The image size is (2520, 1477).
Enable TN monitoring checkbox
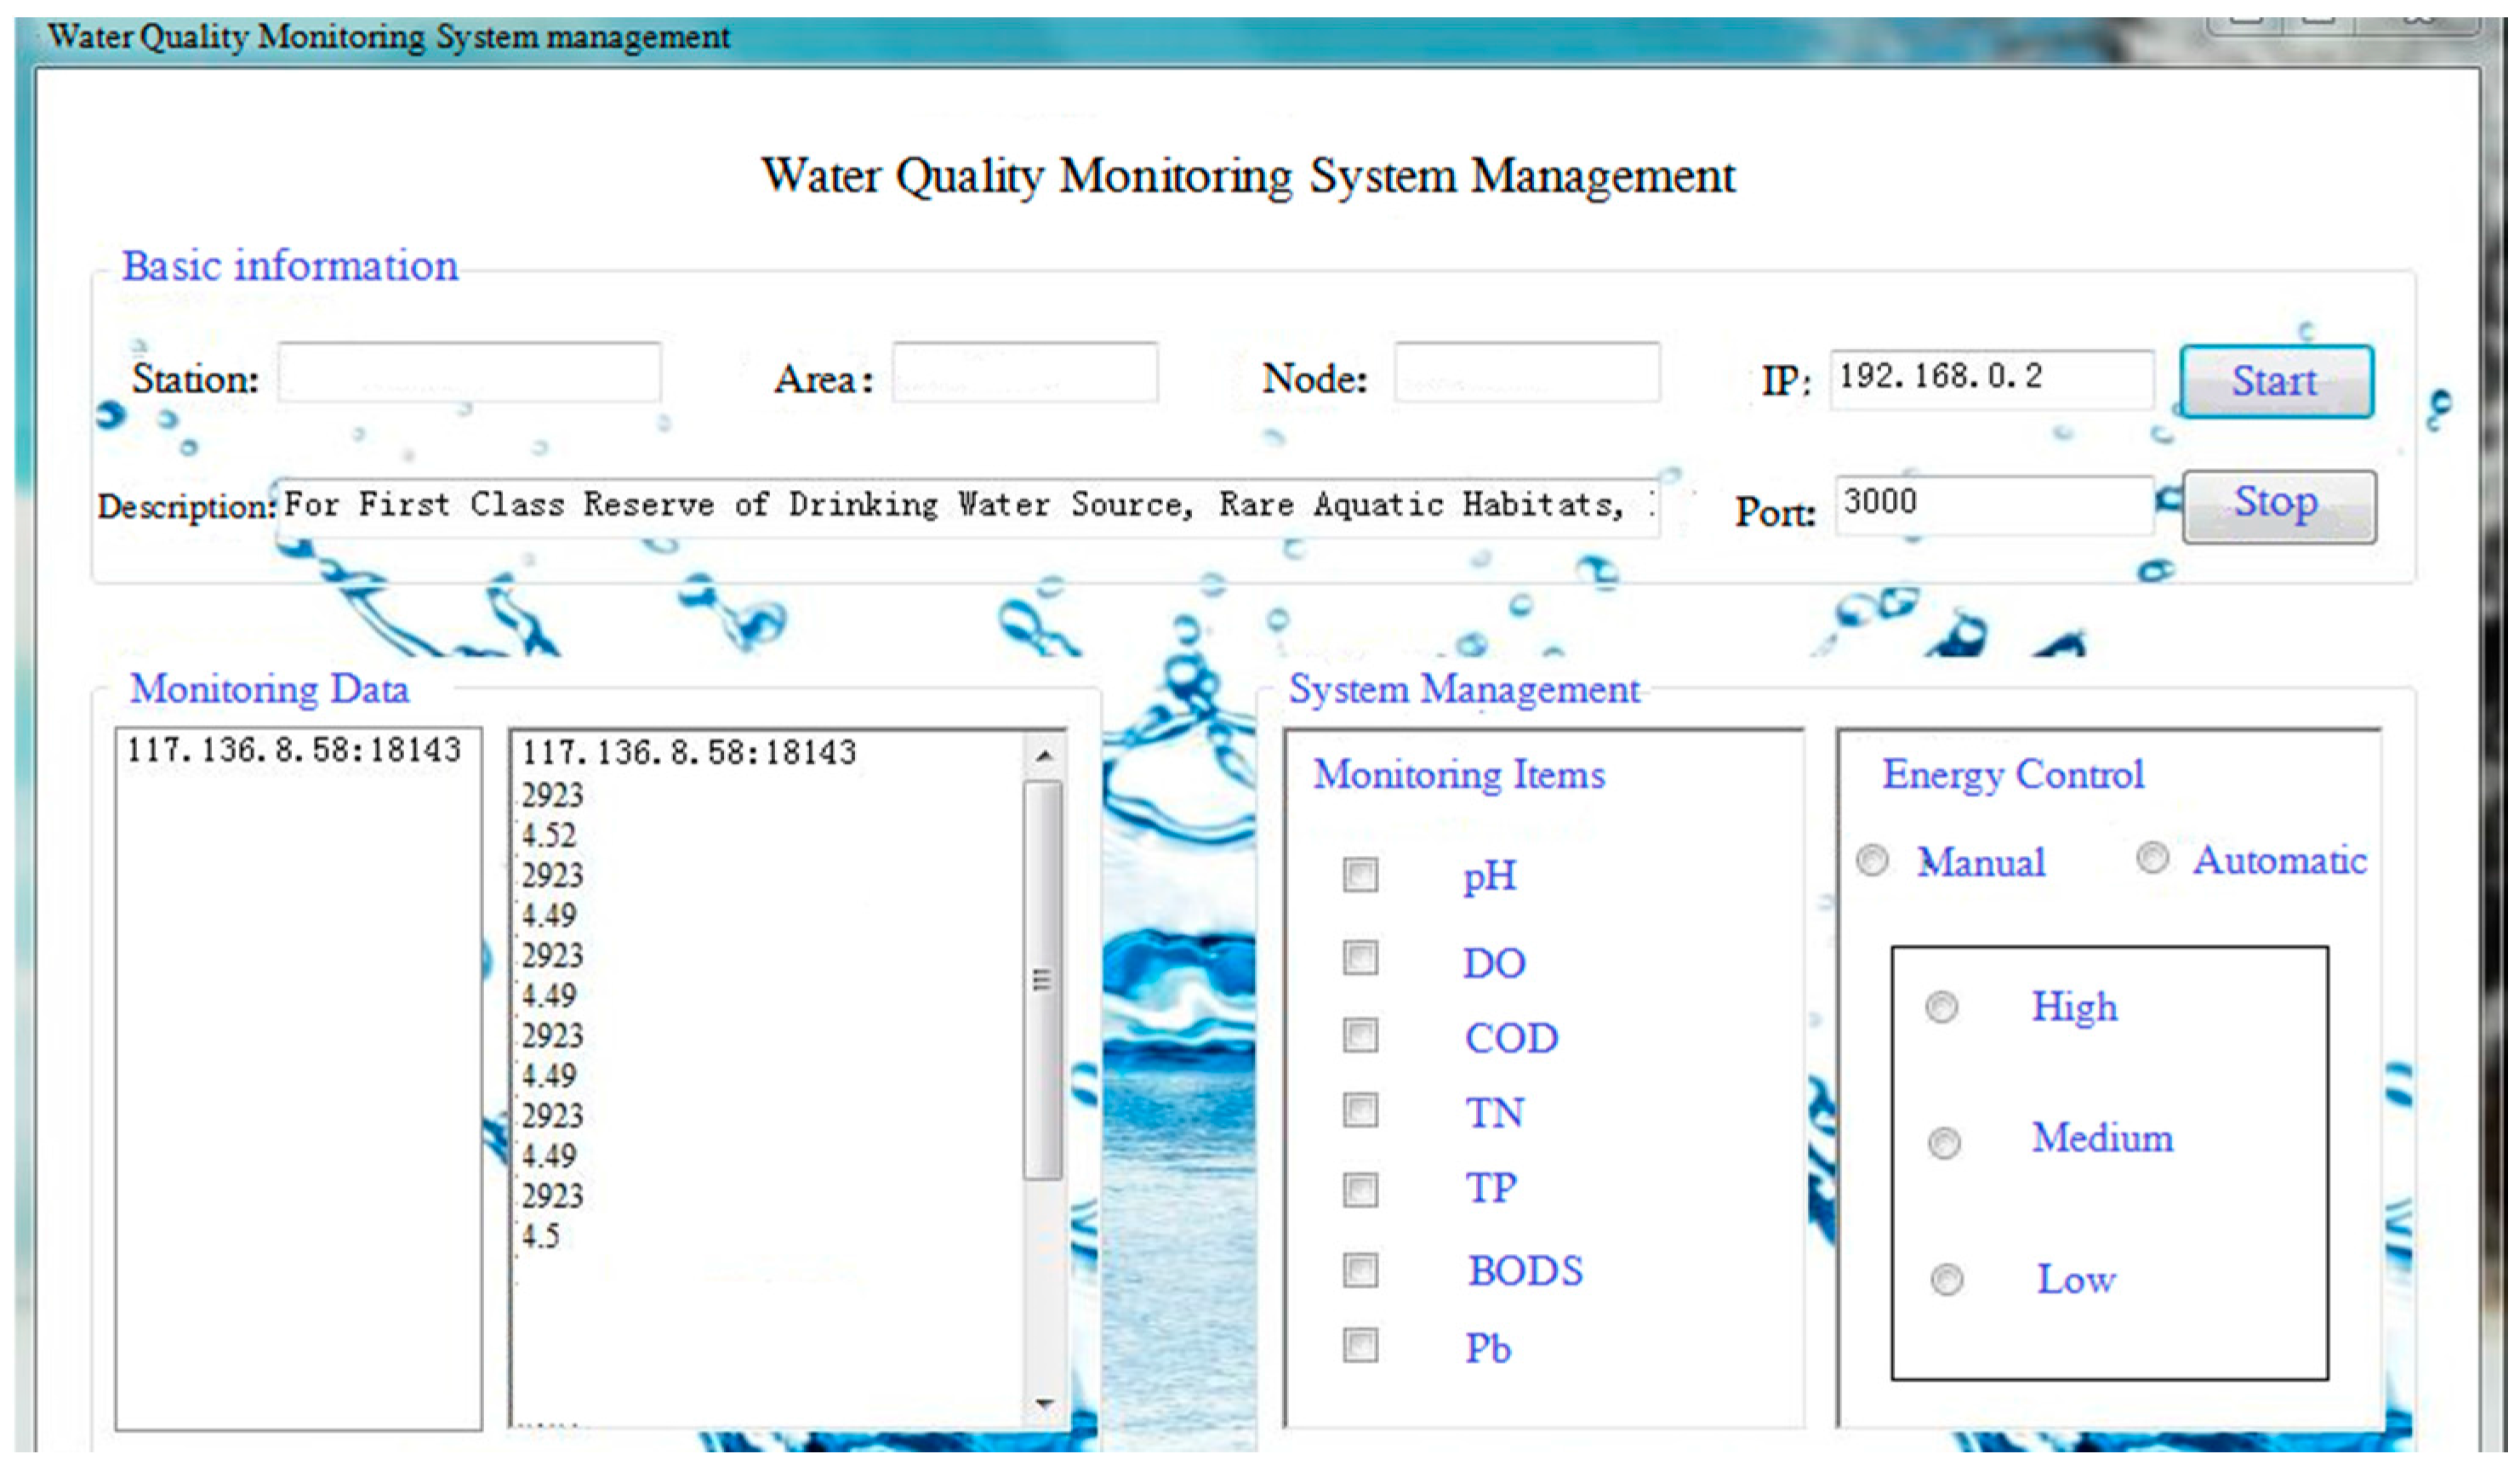[x=1360, y=1110]
